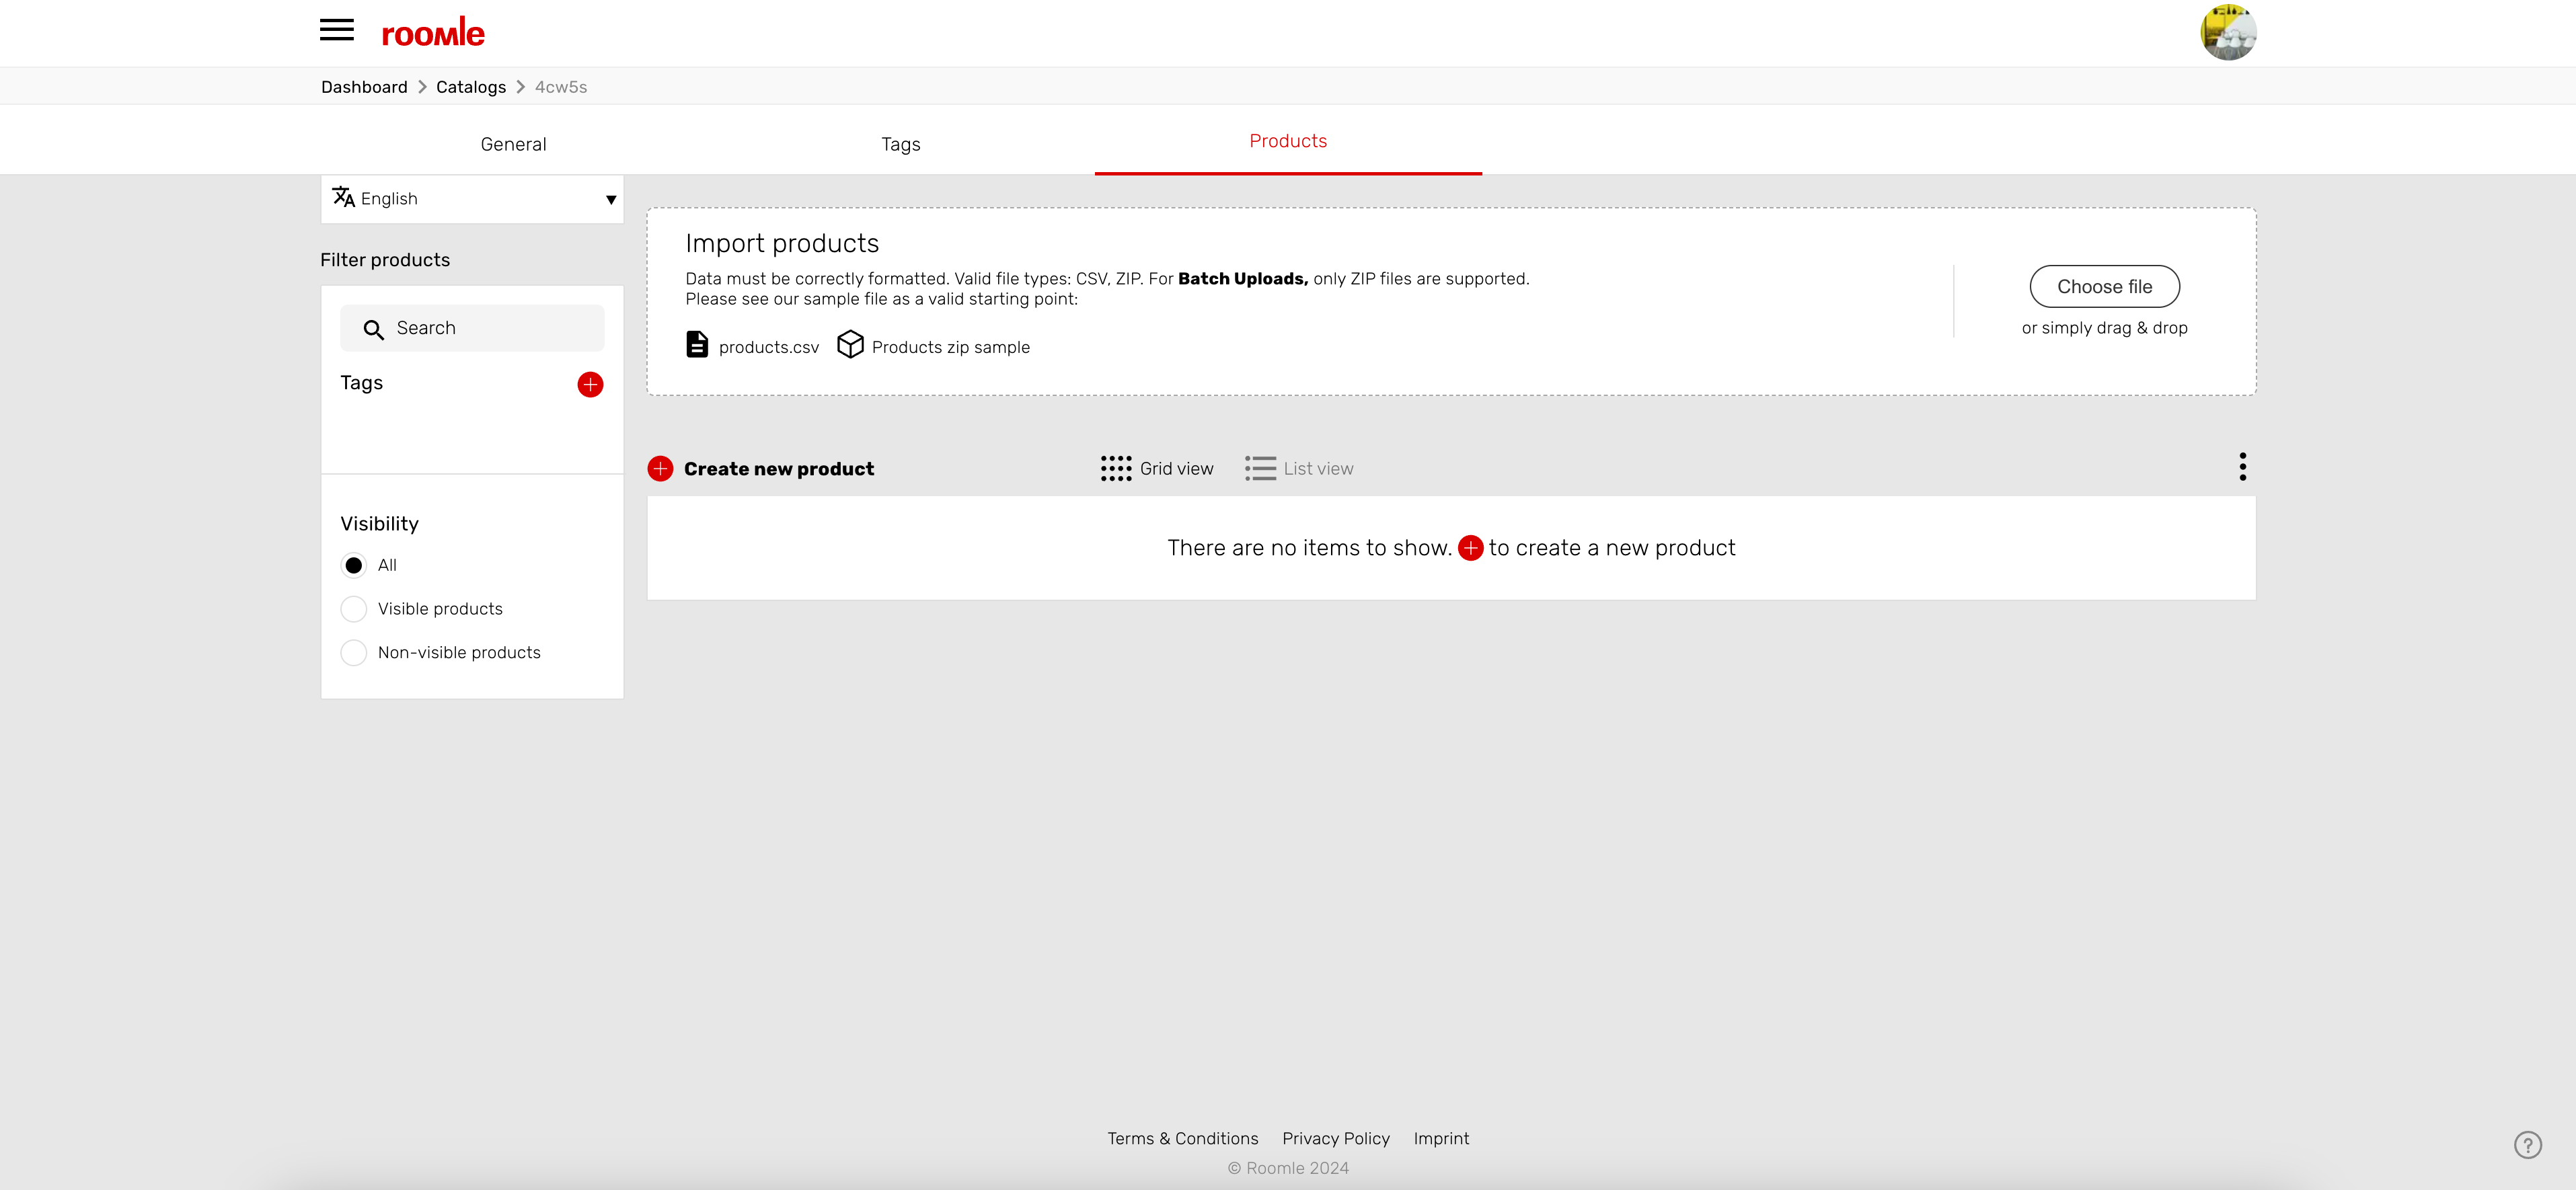This screenshot has width=2576, height=1190.
Task: Go to Catalogs in breadcrumb
Action: [x=470, y=87]
